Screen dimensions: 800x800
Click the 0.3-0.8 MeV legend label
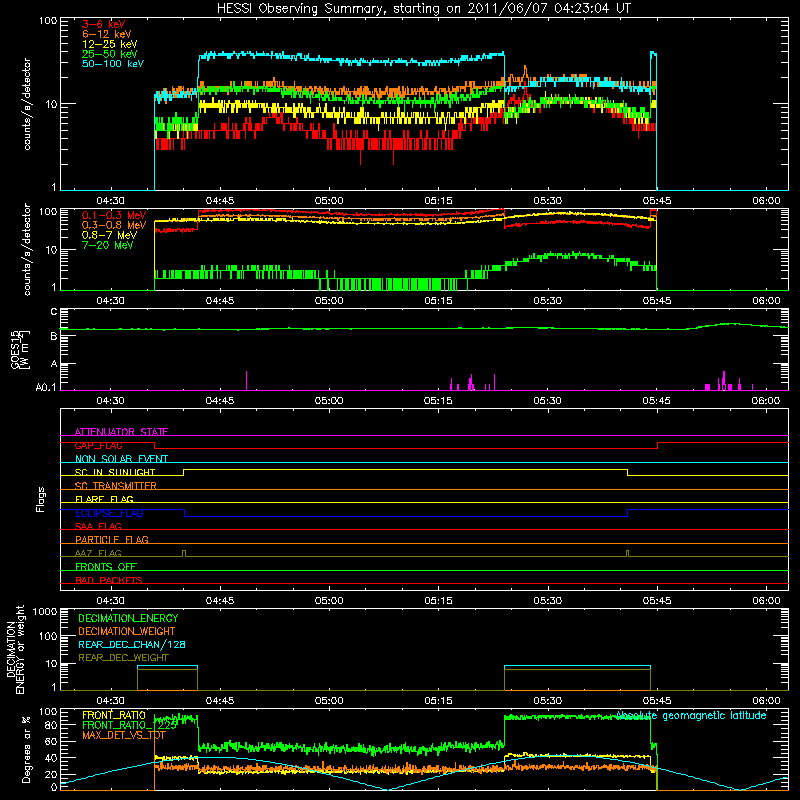[x=114, y=225]
